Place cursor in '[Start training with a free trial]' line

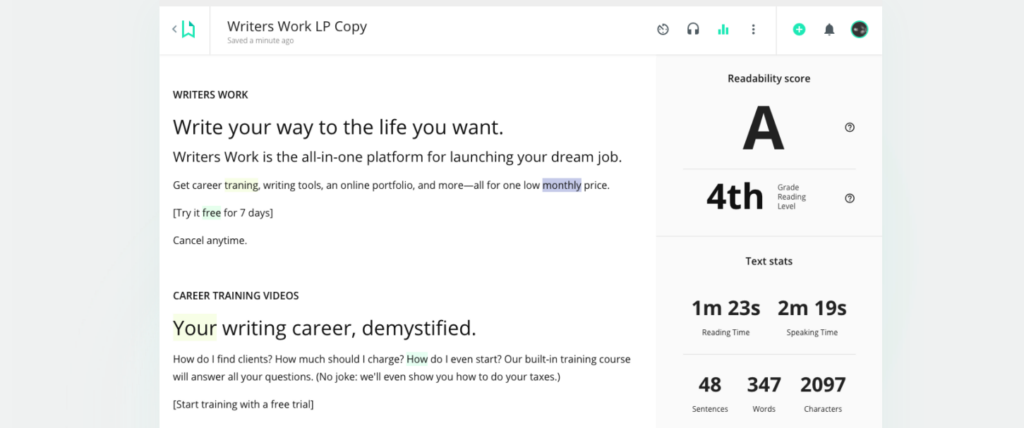coord(243,404)
